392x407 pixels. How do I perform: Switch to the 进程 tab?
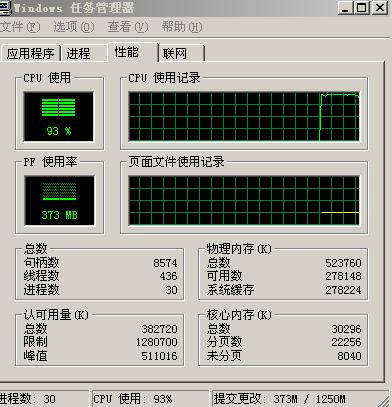84,53
